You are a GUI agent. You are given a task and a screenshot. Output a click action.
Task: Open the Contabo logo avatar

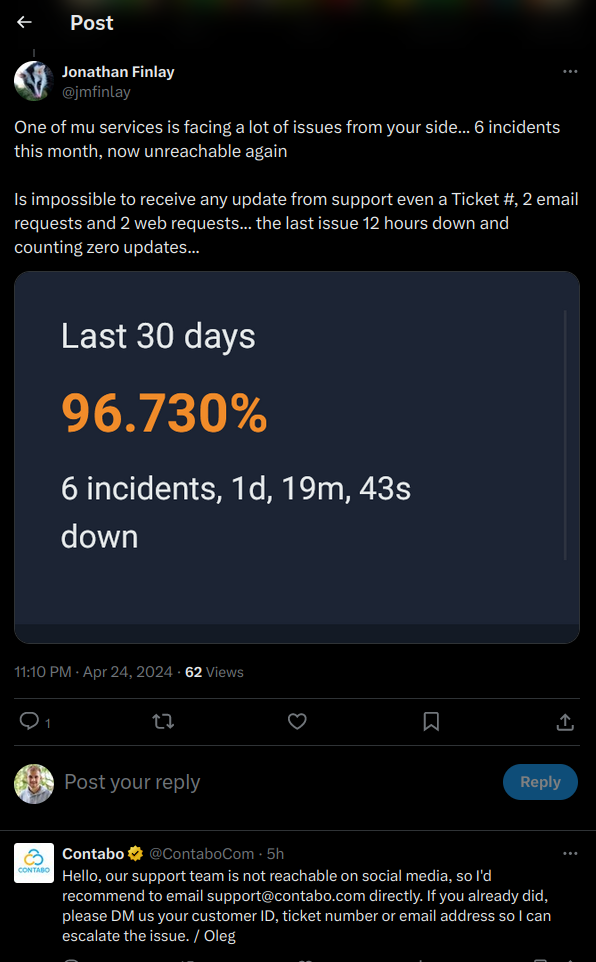[34, 863]
